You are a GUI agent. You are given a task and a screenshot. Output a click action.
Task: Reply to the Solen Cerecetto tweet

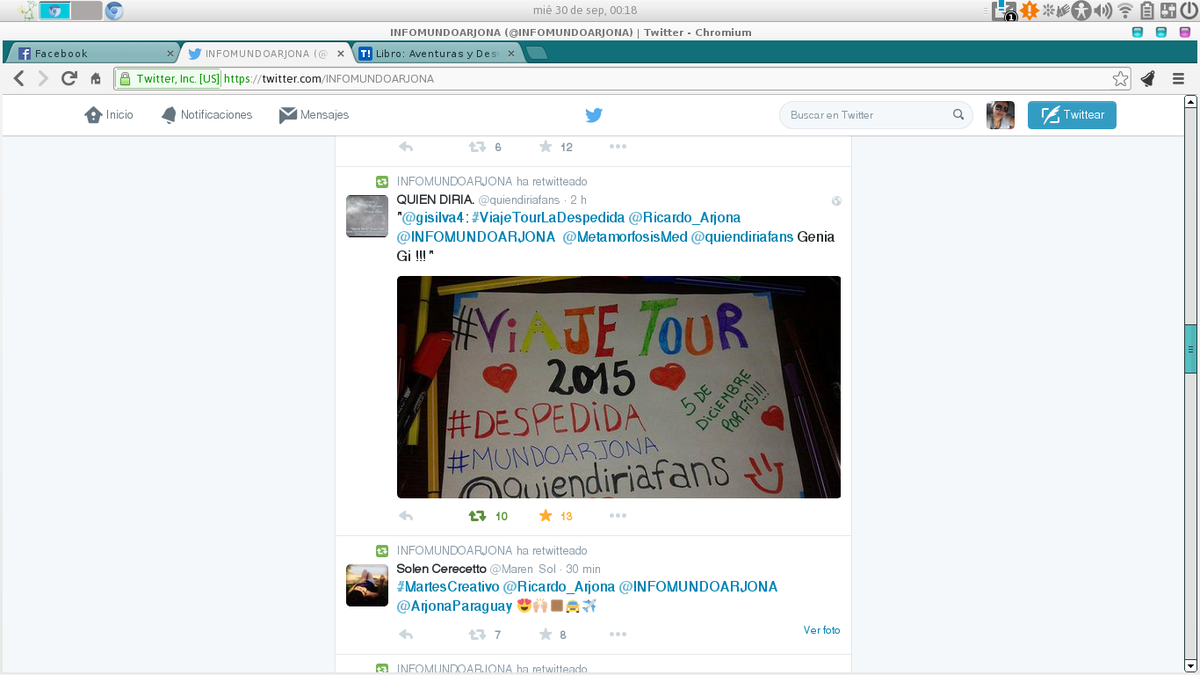(406, 634)
